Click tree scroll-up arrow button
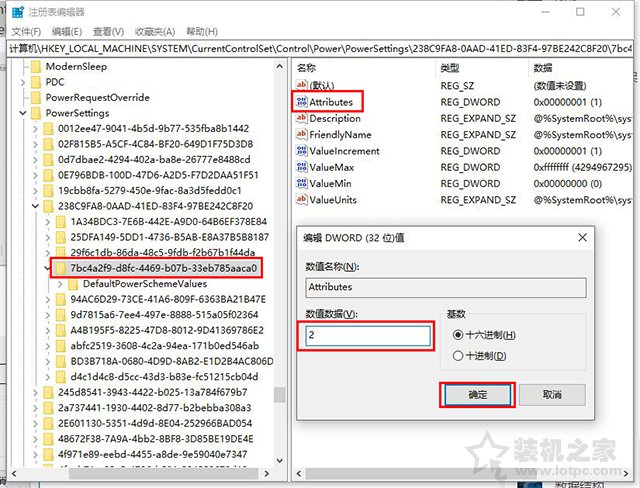 pos(280,67)
